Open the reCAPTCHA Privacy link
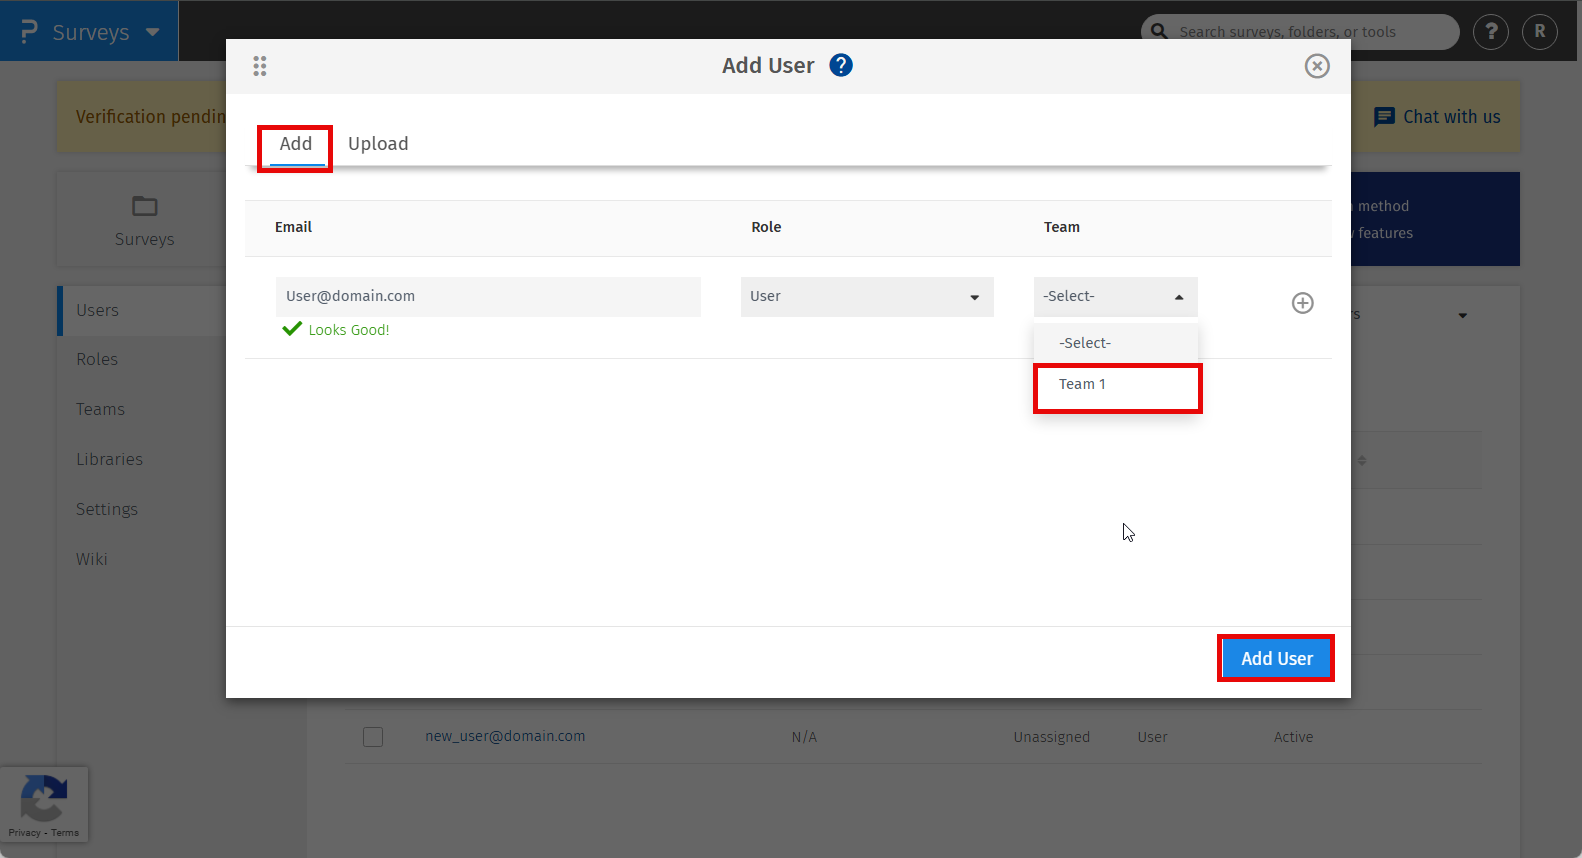The width and height of the screenshot is (1582, 858). pyautogui.click(x=25, y=833)
